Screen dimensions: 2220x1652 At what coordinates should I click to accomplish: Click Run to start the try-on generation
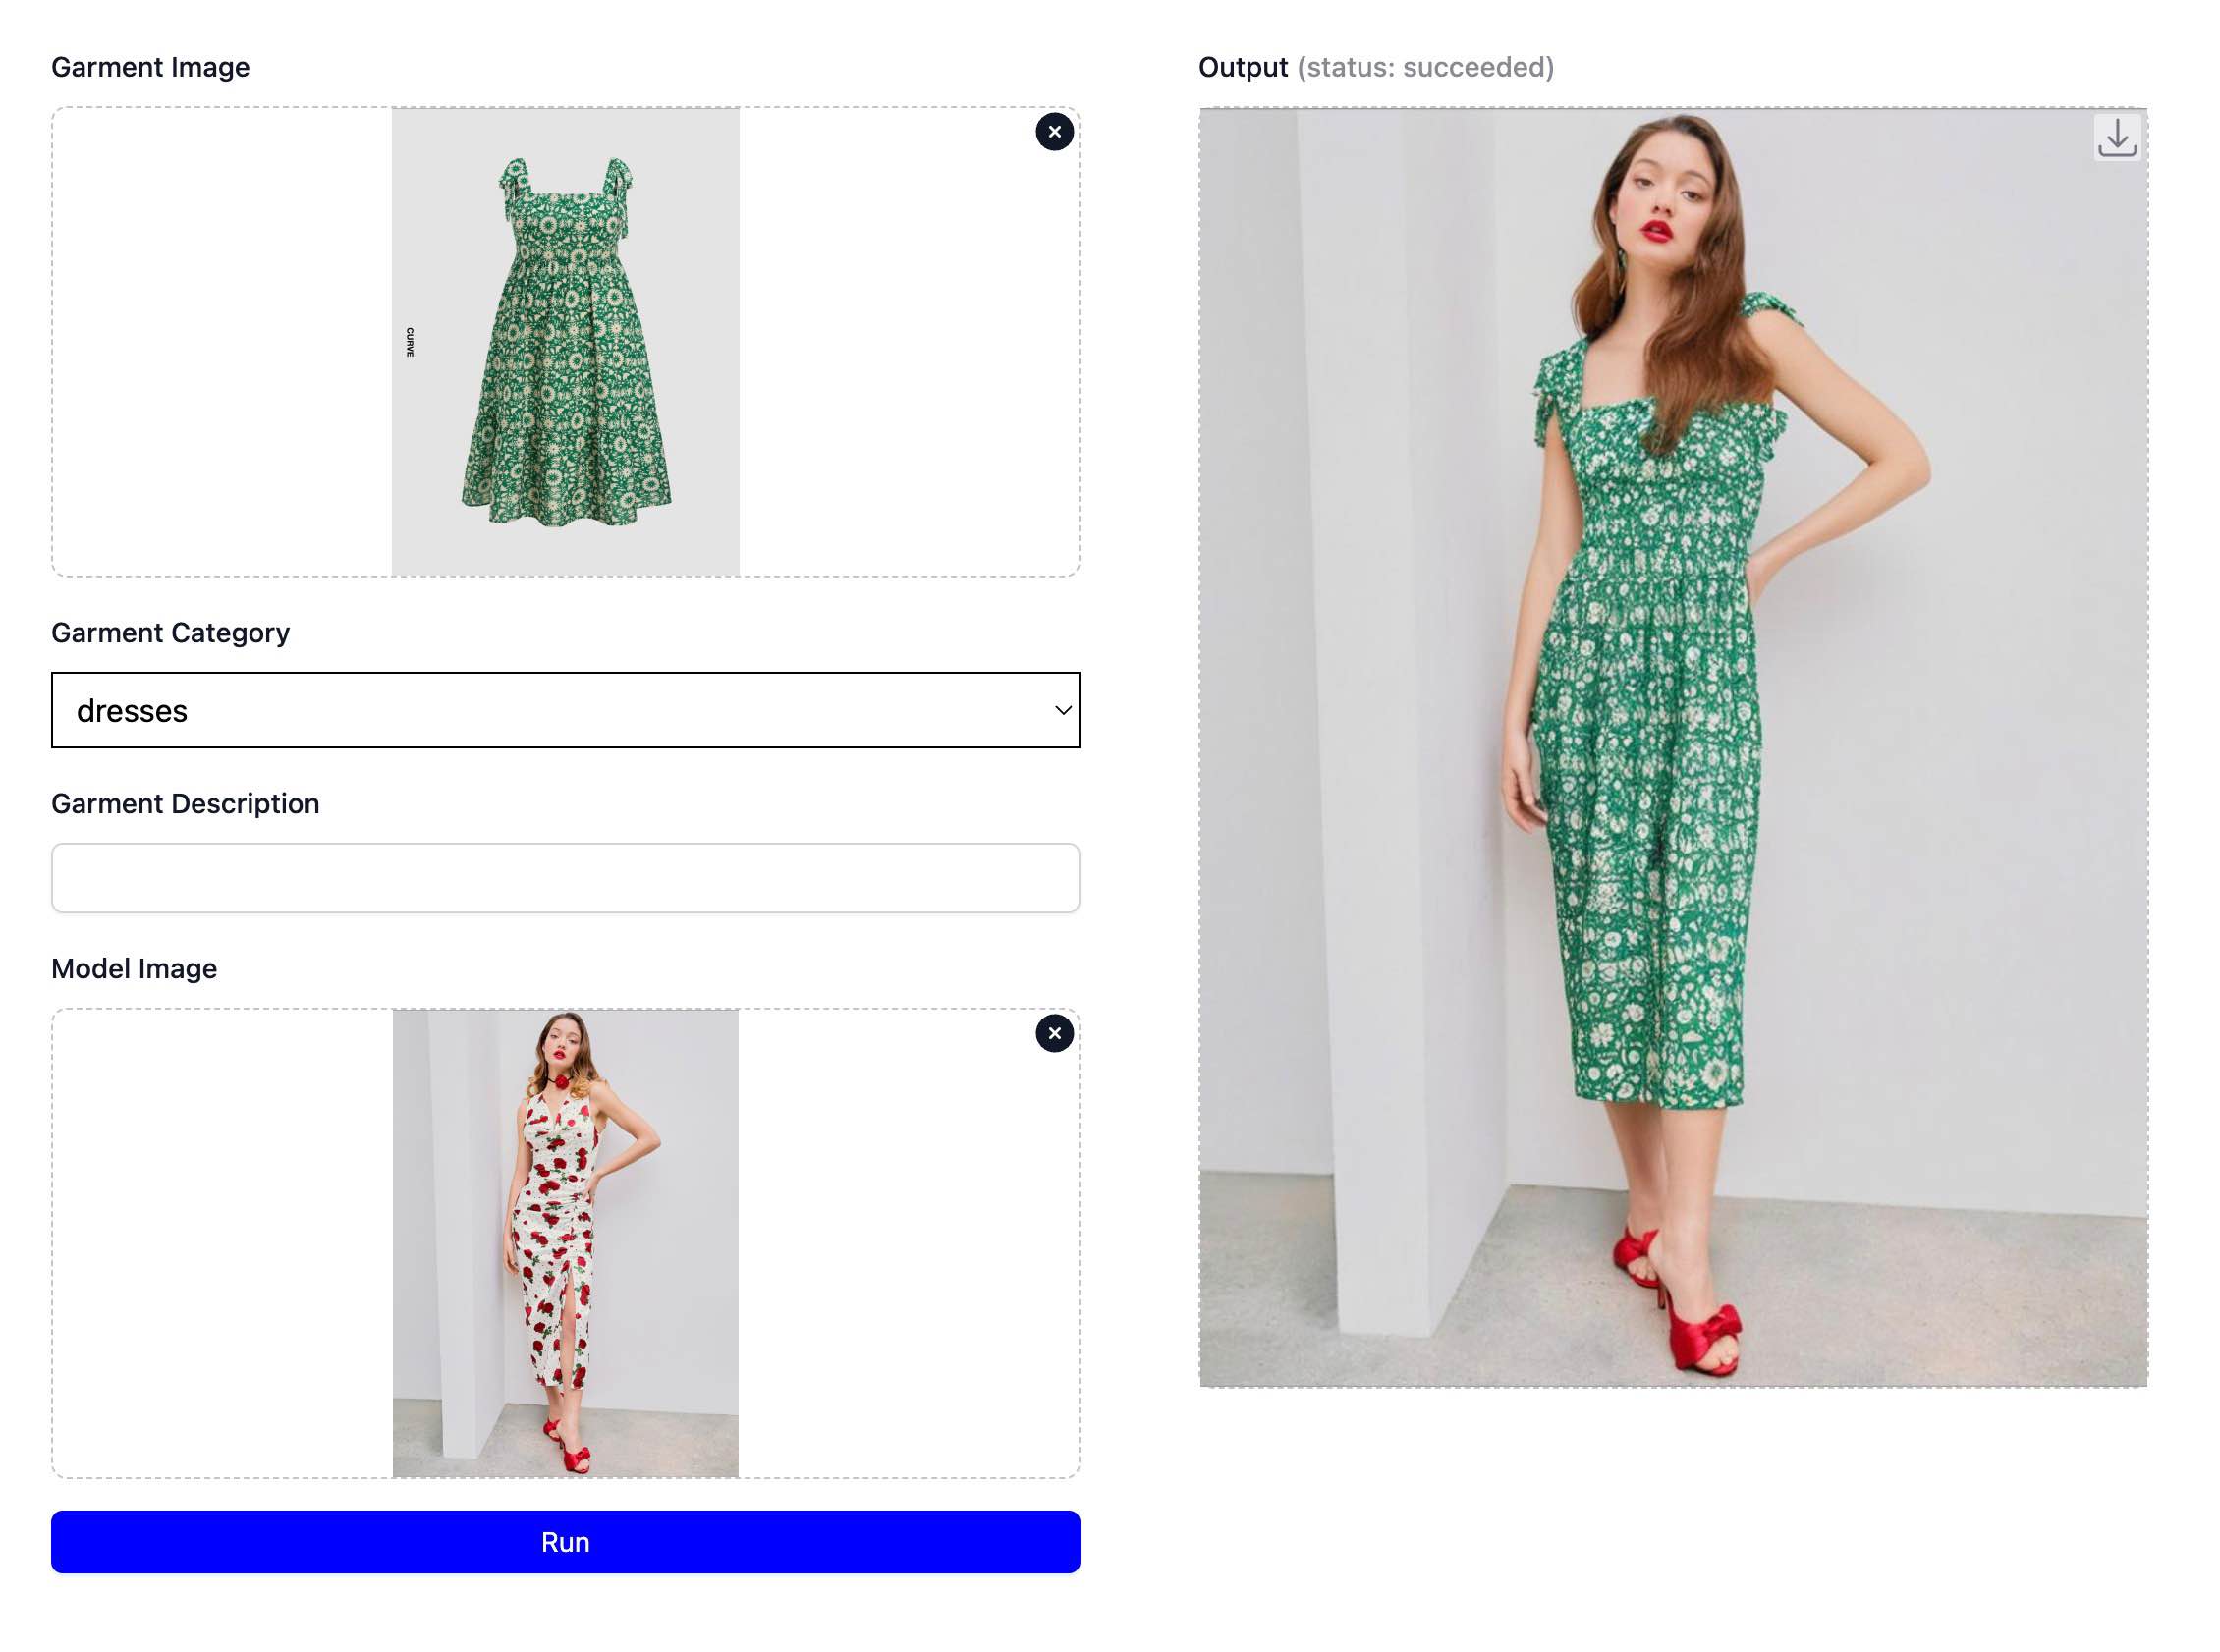click(x=565, y=1541)
